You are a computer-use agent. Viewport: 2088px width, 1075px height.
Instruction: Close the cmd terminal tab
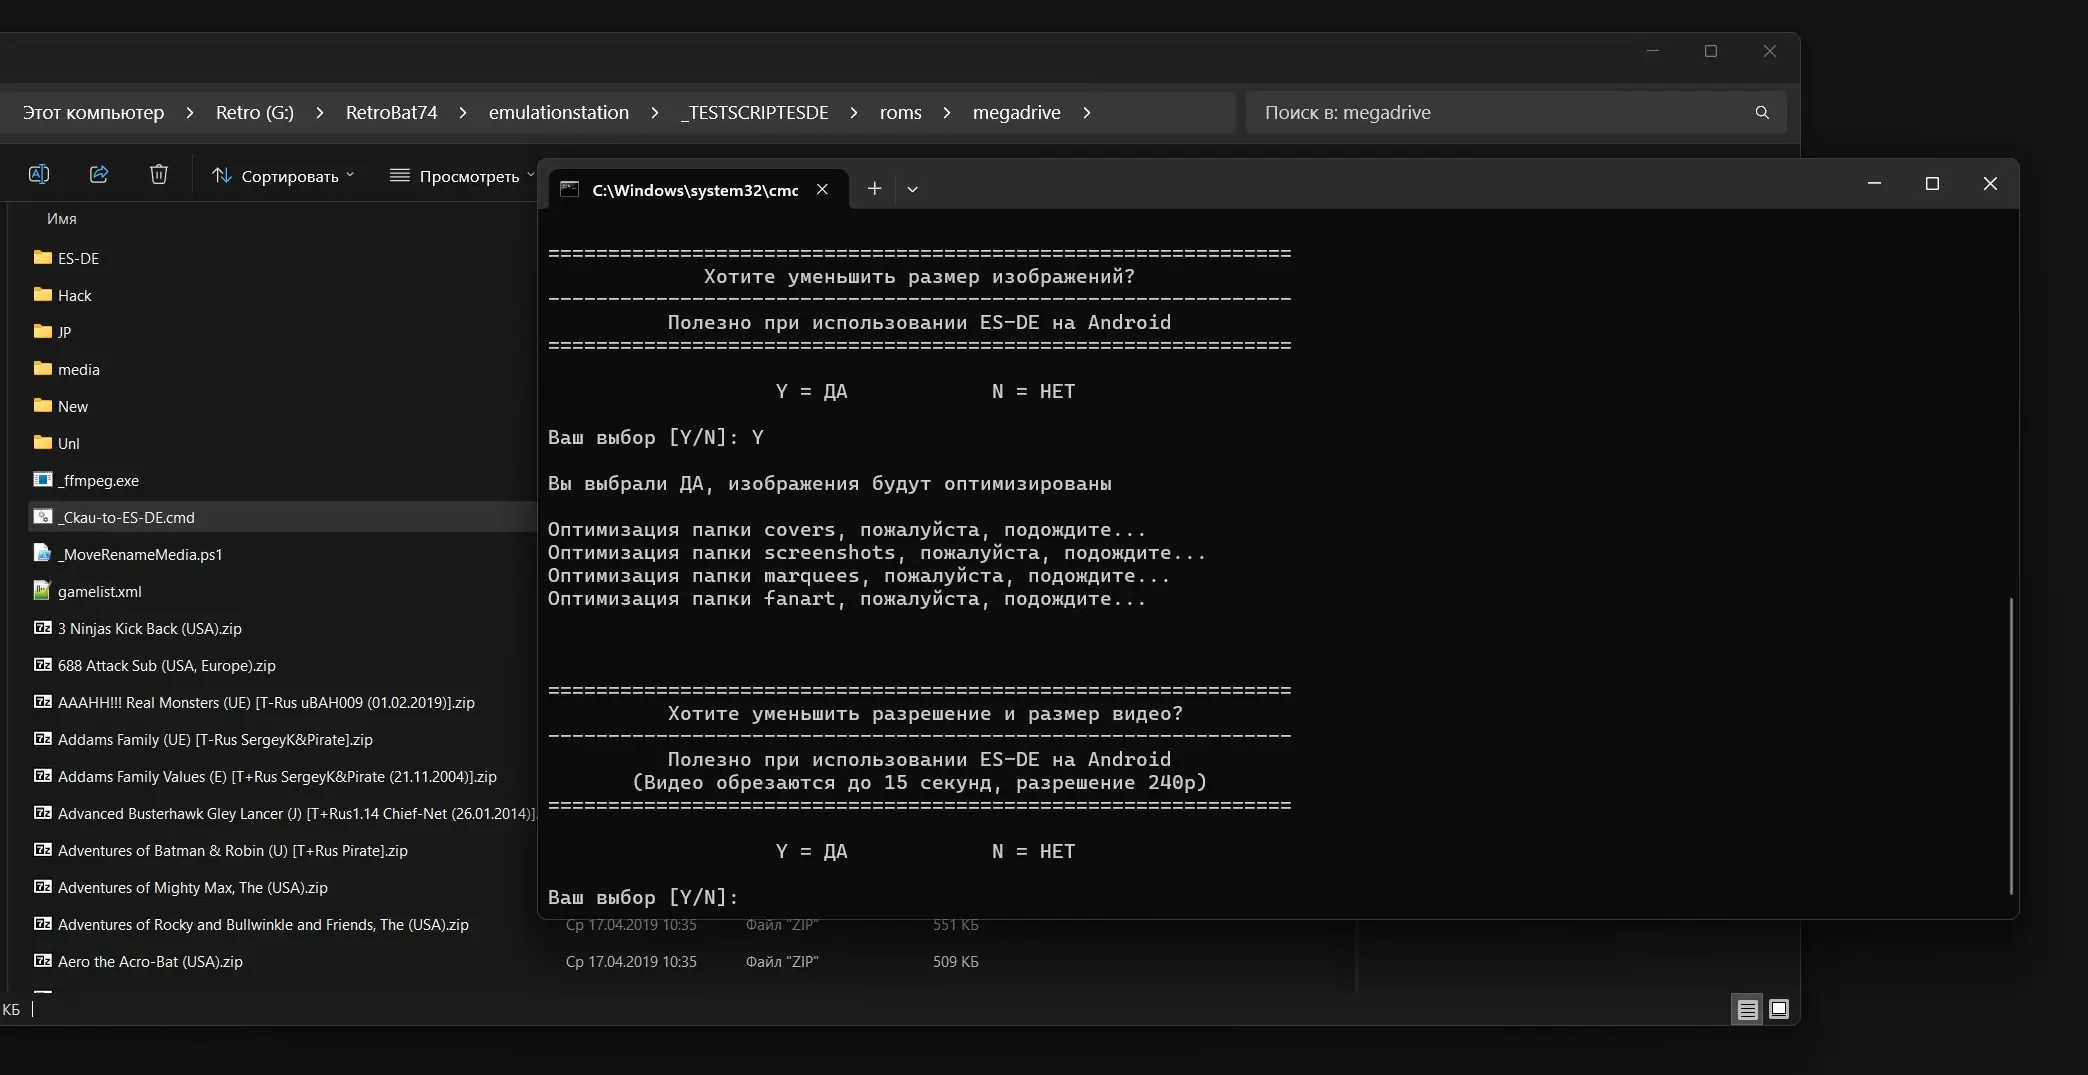pyautogui.click(x=822, y=189)
